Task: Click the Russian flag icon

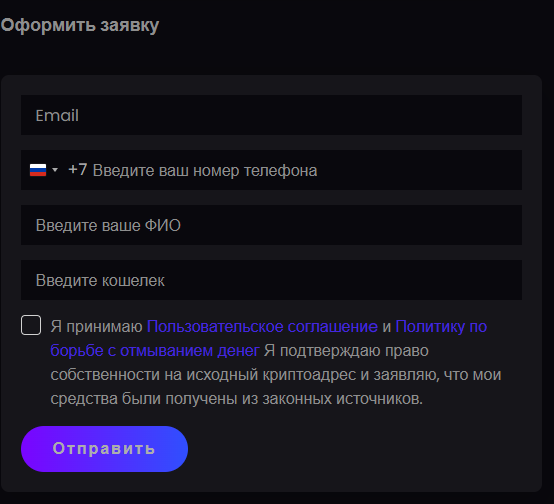Action: [x=38, y=170]
